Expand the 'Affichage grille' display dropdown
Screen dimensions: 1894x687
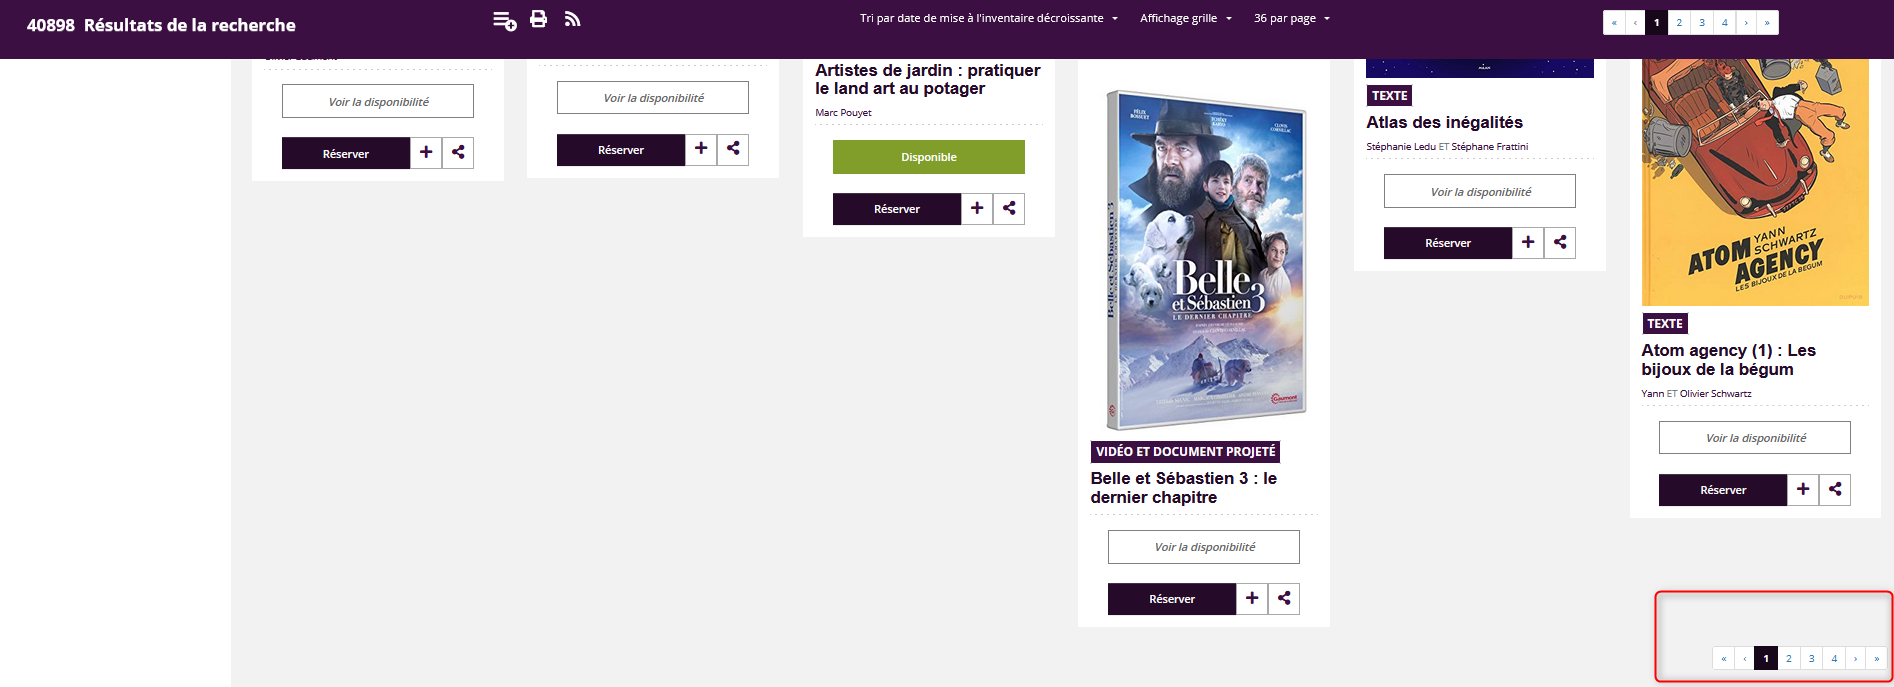[x=1185, y=18]
